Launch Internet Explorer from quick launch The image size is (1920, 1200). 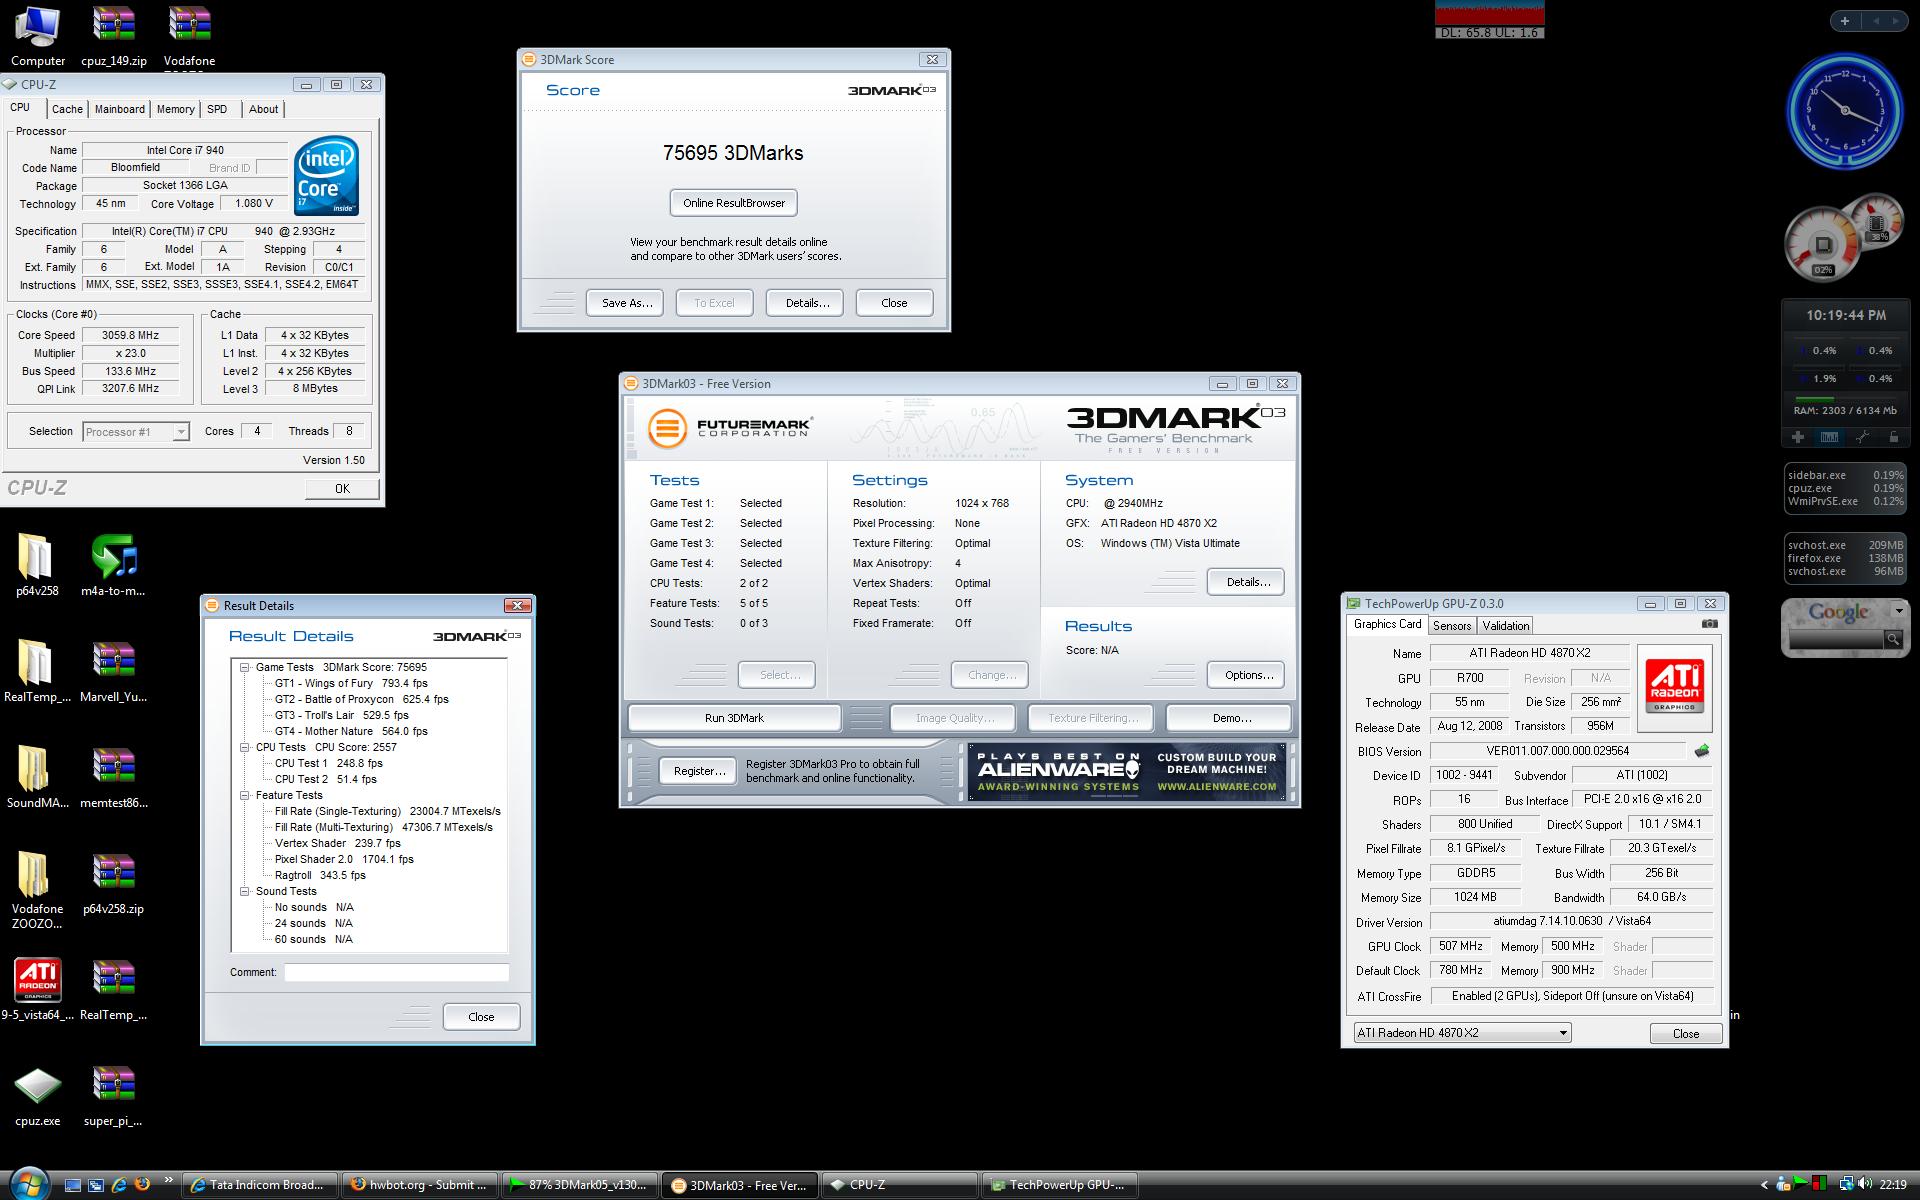[x=119, y=1185]
